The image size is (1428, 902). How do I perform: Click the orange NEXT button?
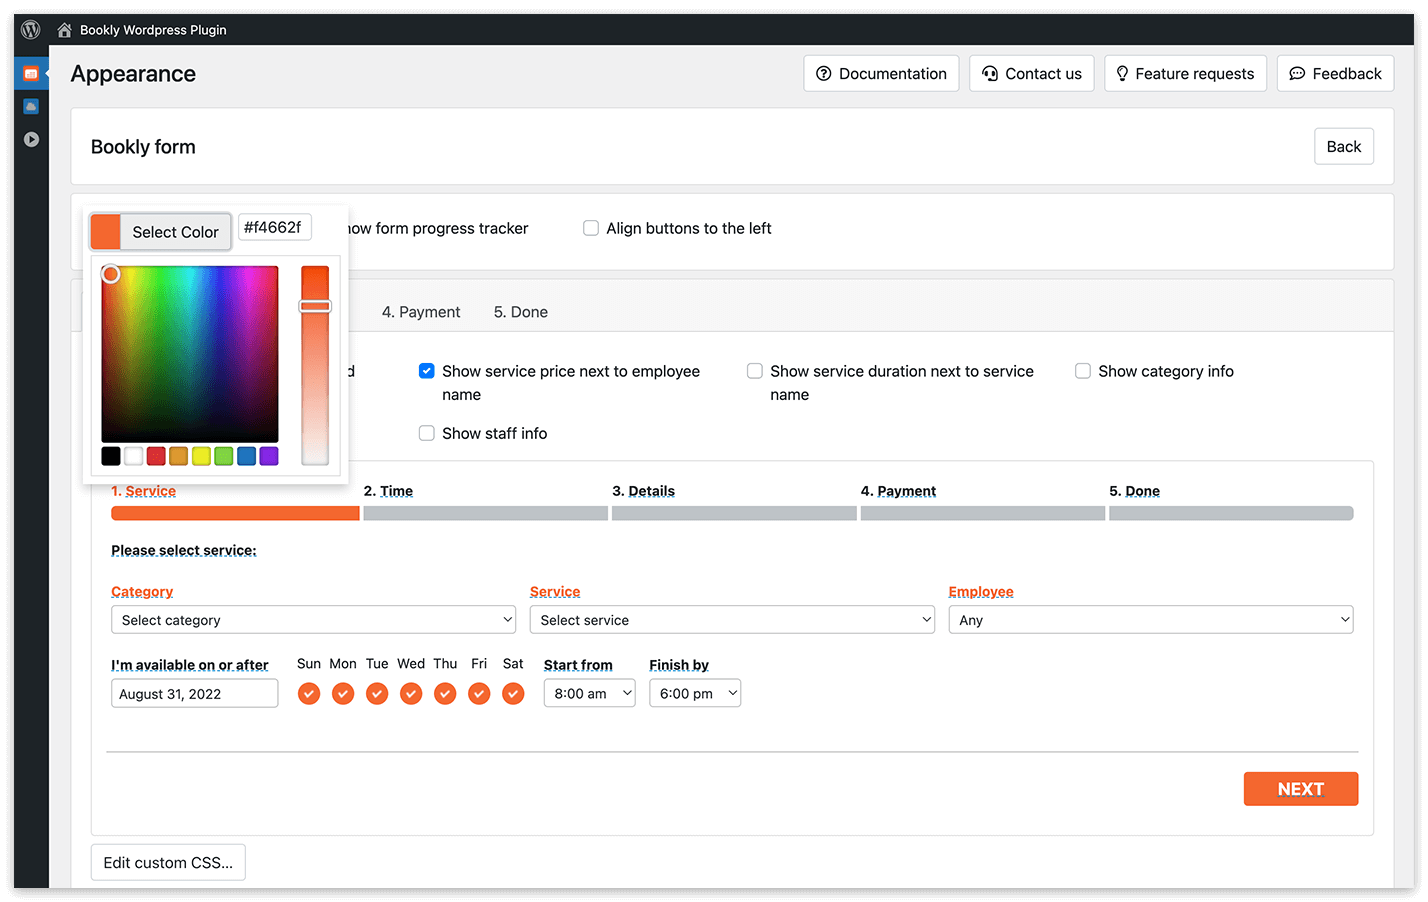pyautogui.click(x=1301, y=789)
